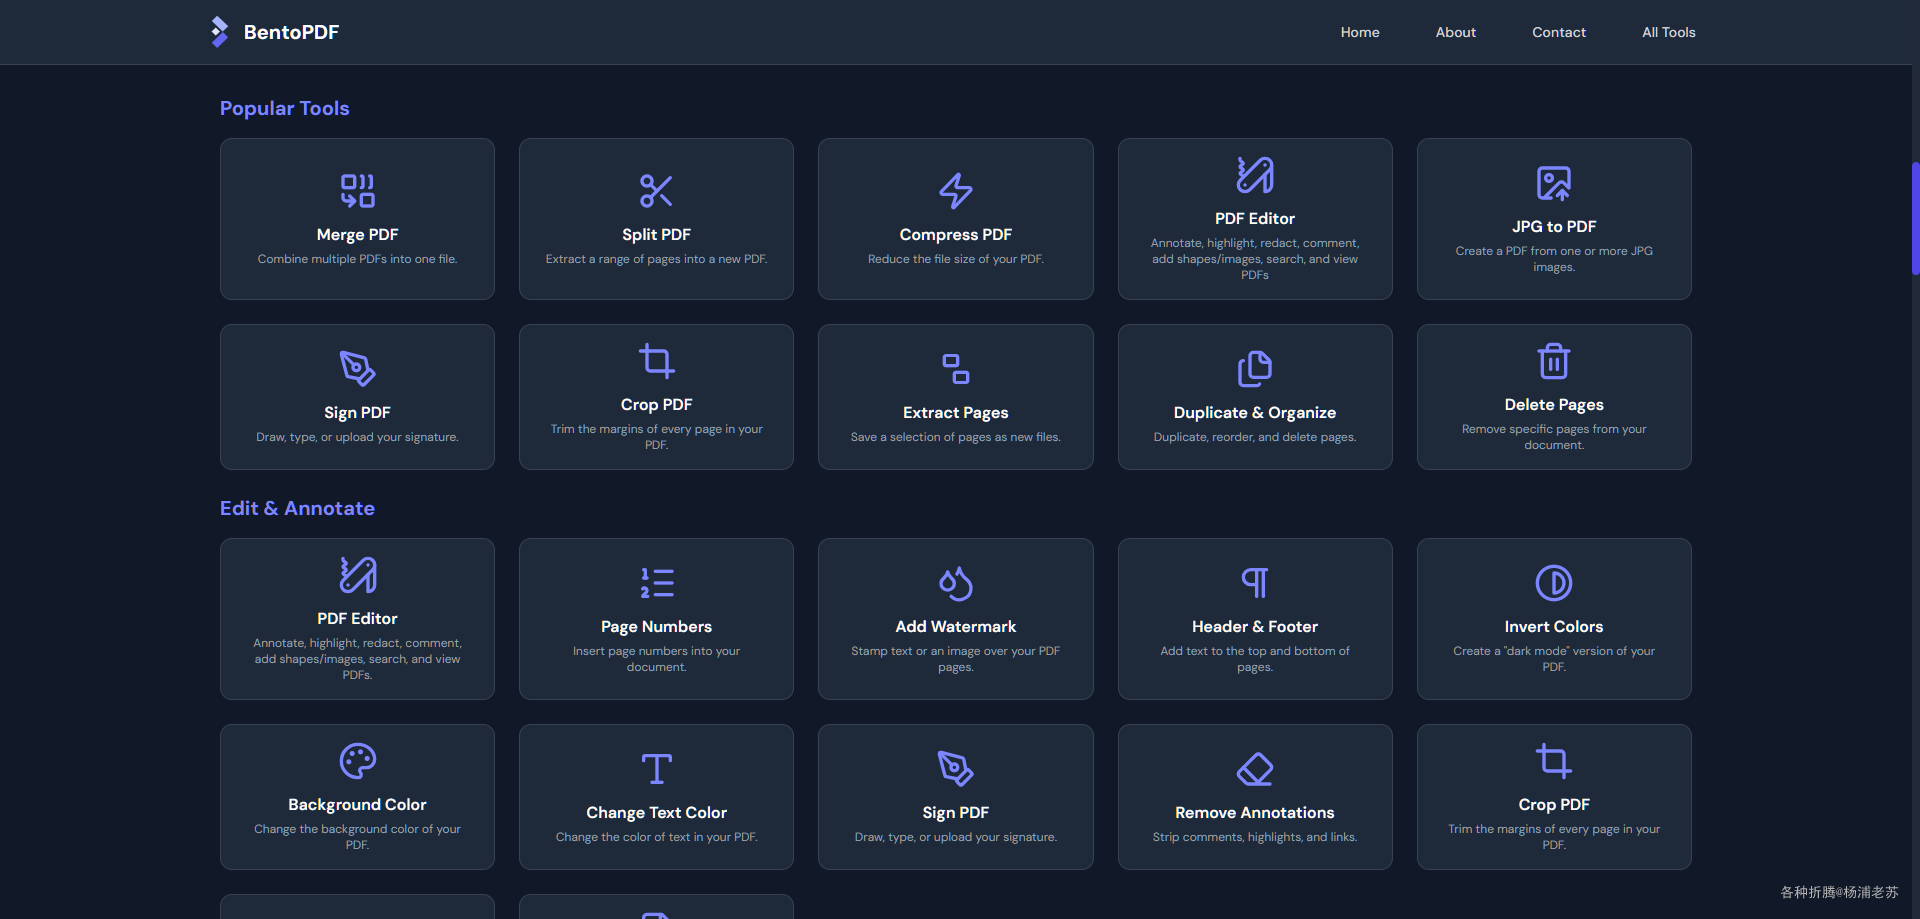Click the Change Text Color card

coord(656,797)
